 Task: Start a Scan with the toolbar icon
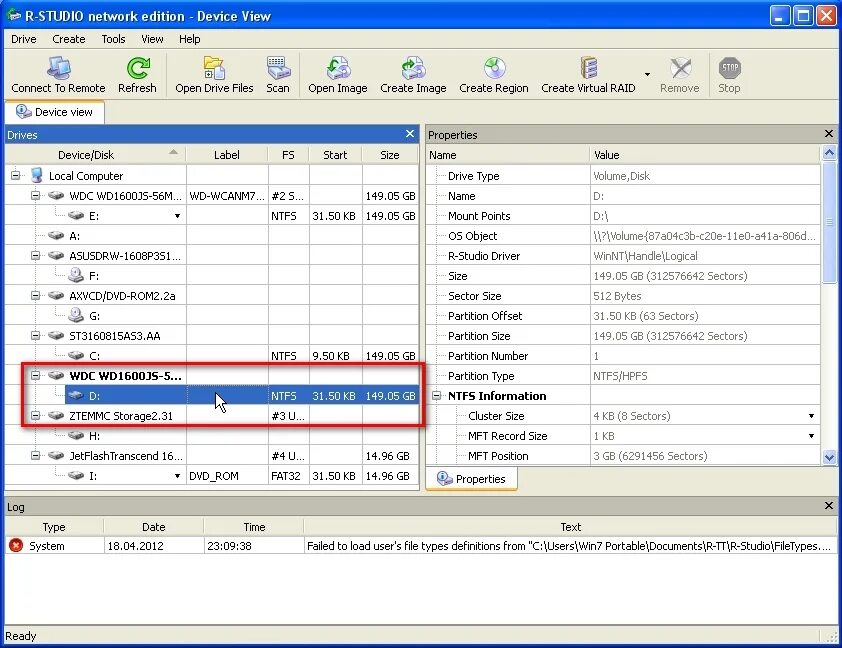point(278,68)
